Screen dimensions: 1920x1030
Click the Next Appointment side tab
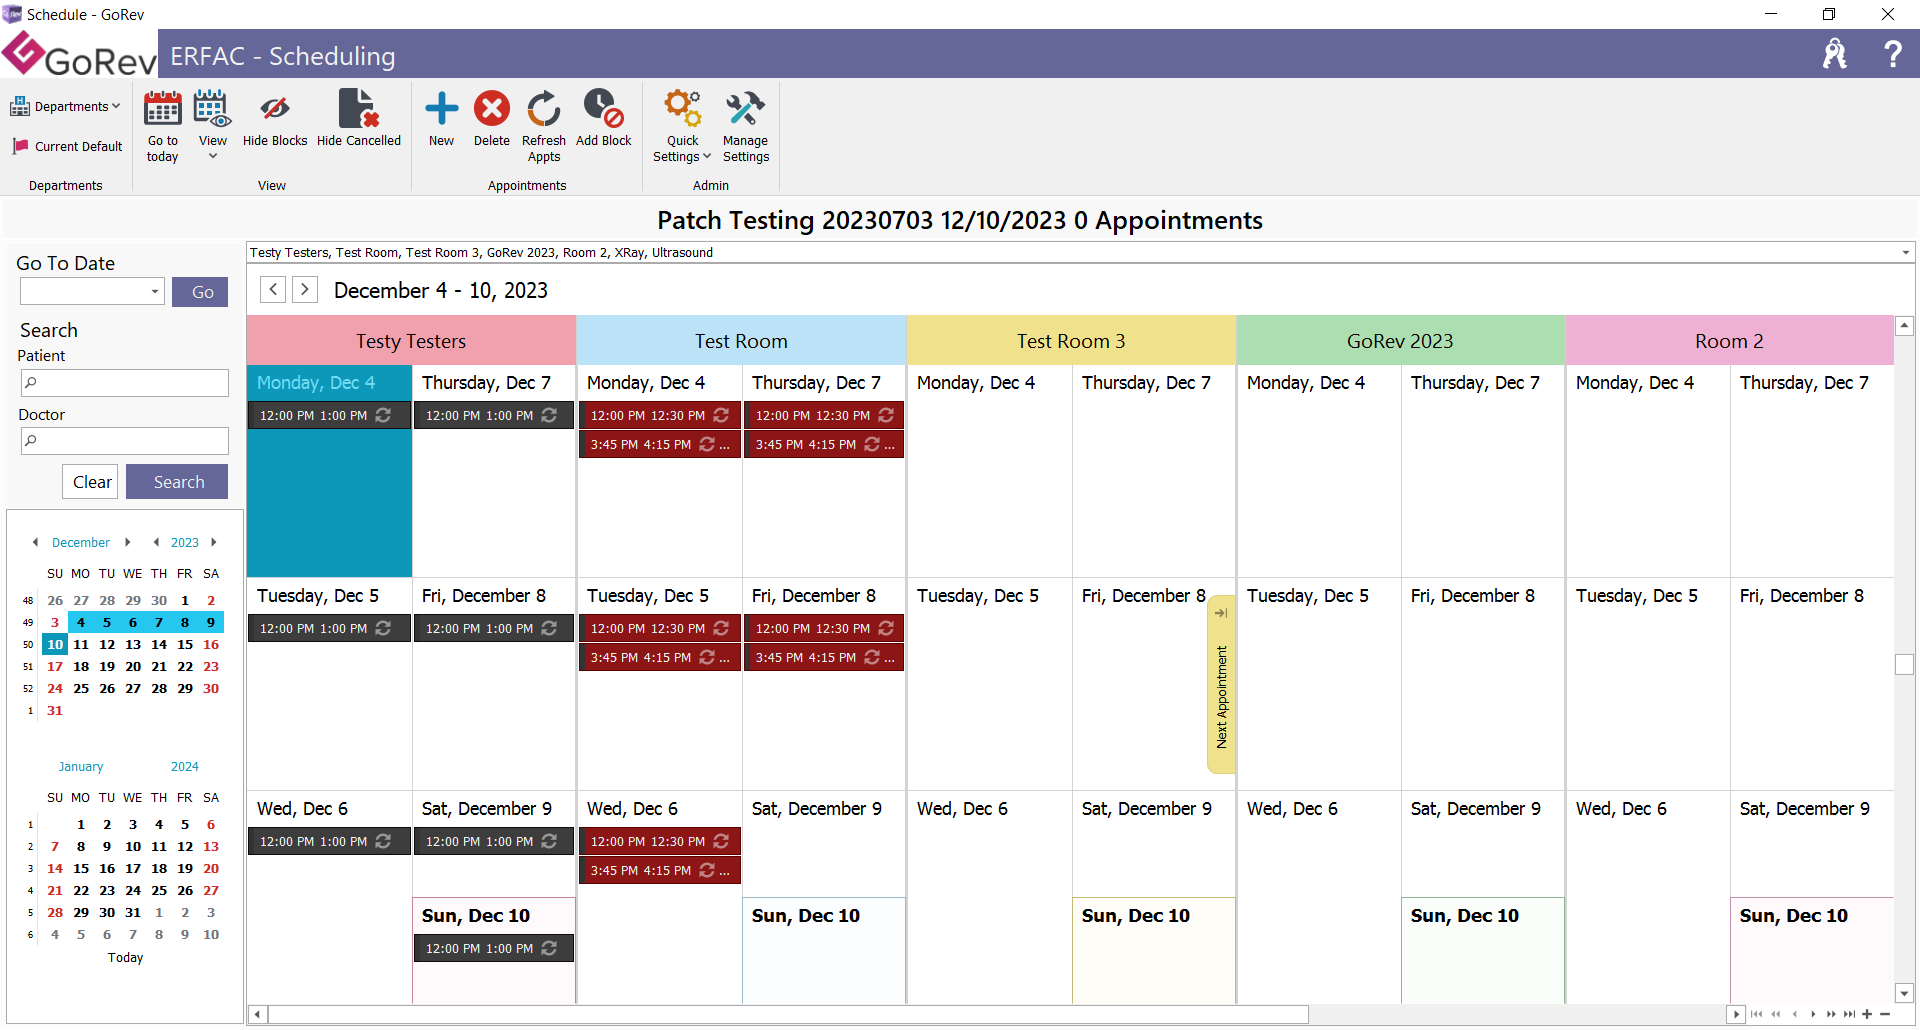pos(1221,685)
